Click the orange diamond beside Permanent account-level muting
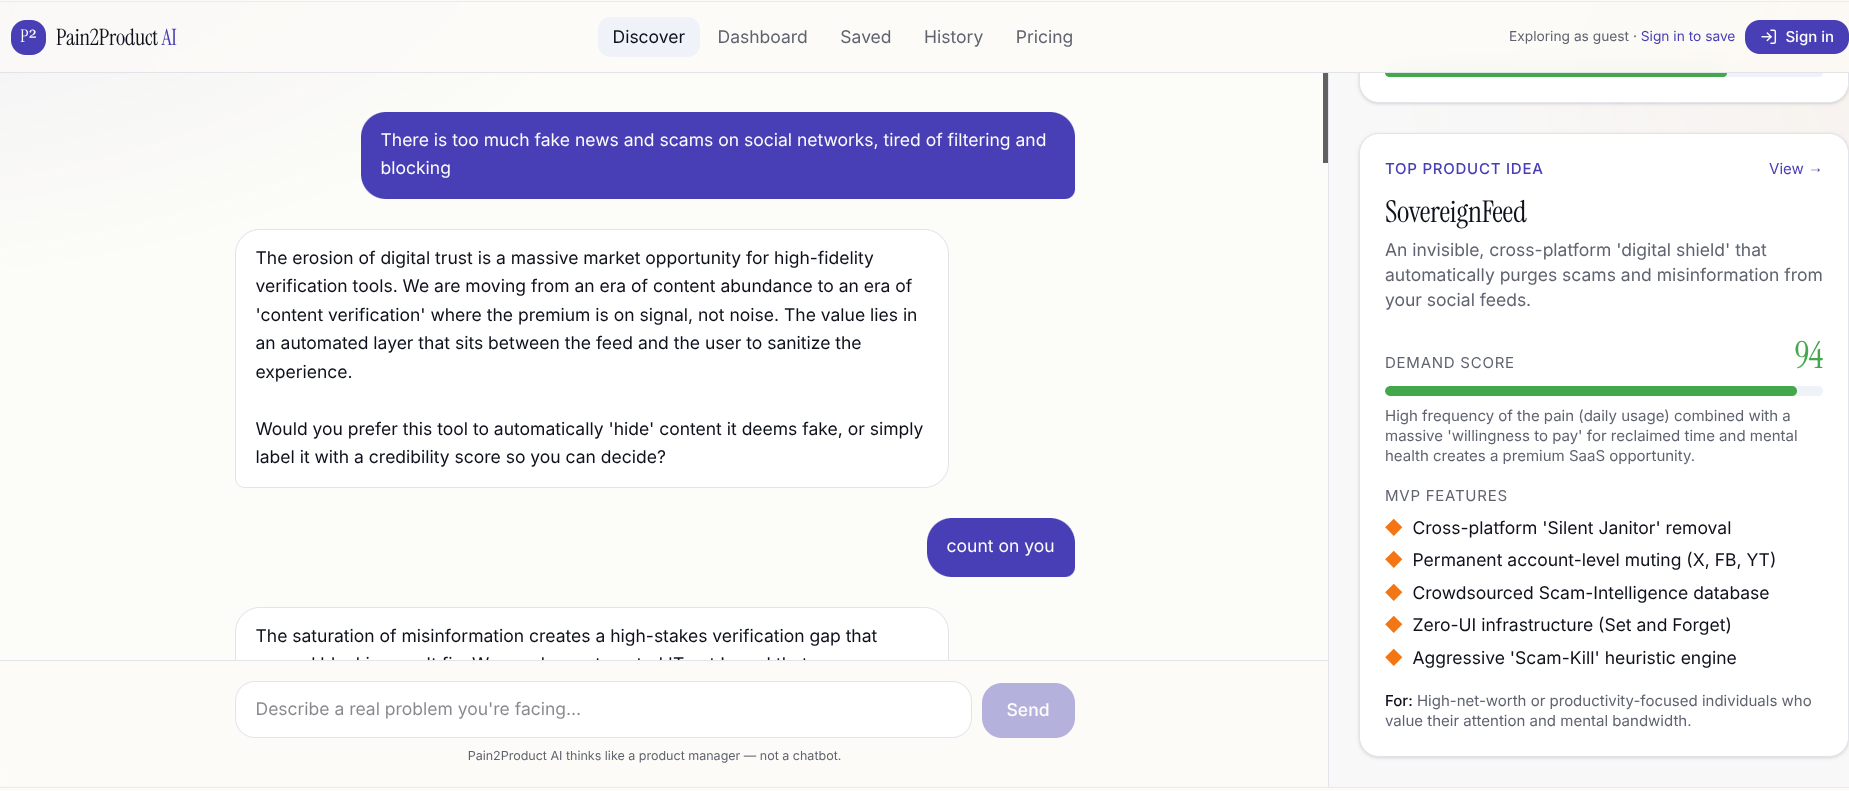Image resolution: width=1849 pixels, height=791 pixels. (x=1393, y=560)
